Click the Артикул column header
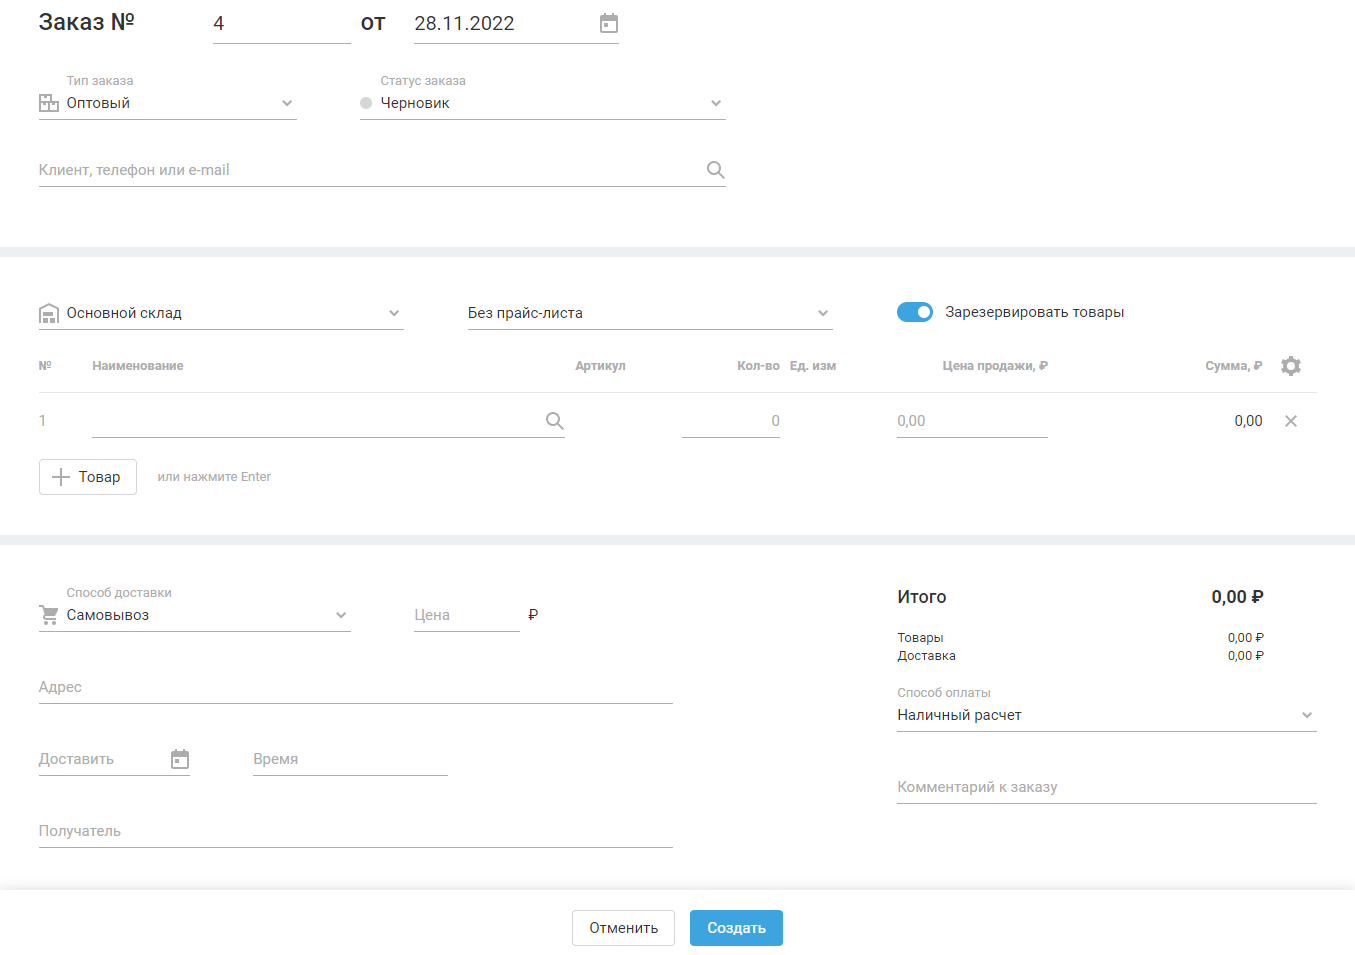 [600, 366]
